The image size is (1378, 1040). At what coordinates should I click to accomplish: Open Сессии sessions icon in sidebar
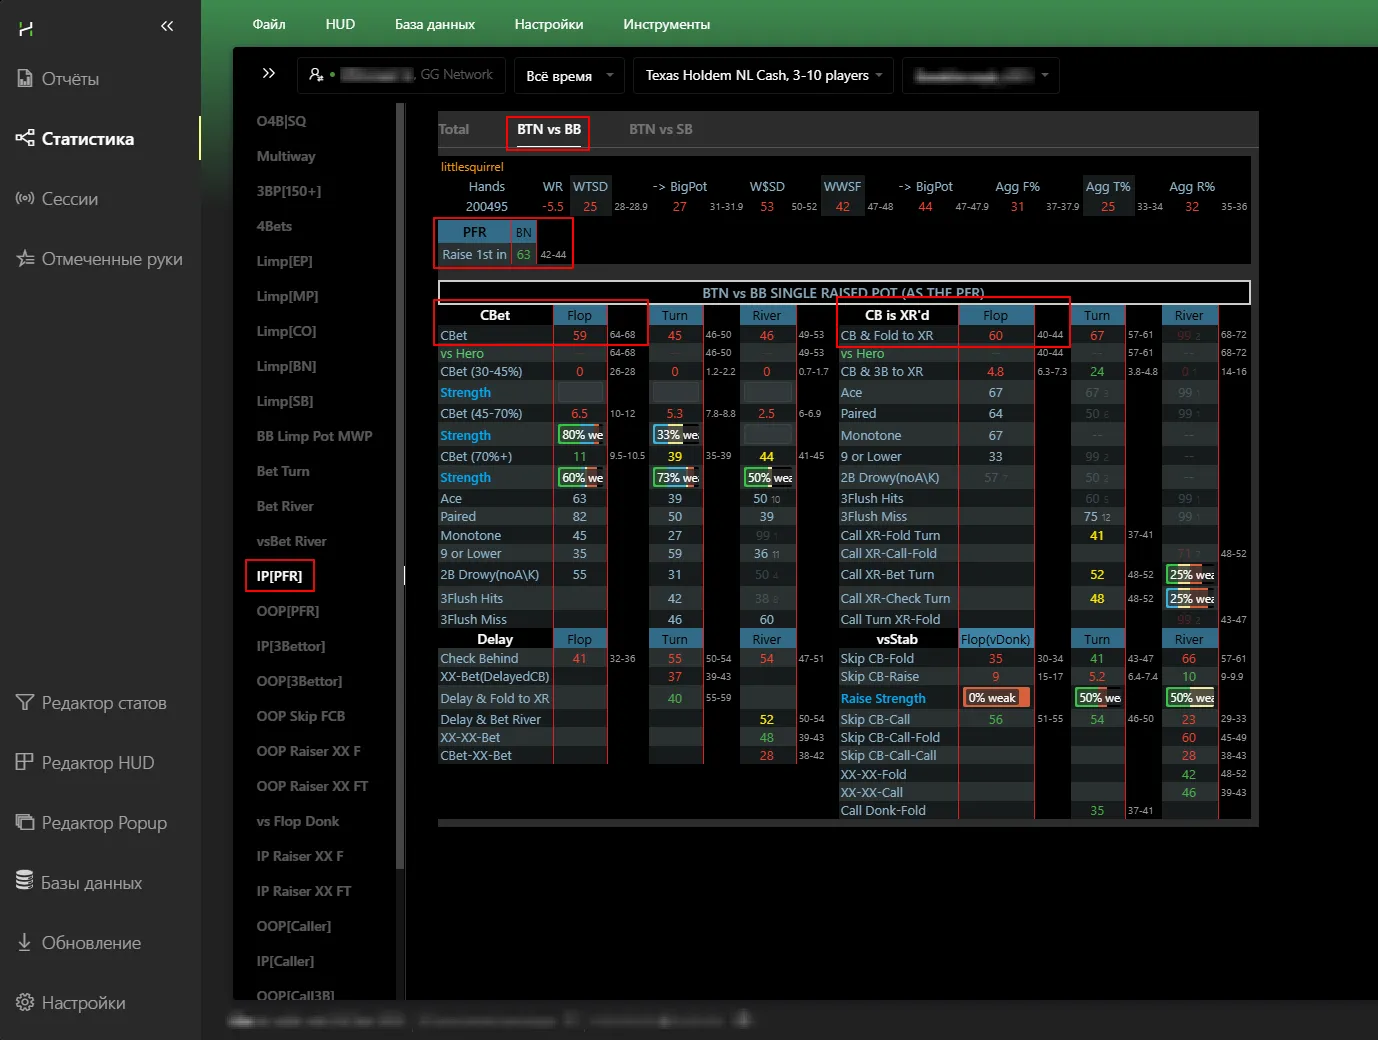pyautogui.click(x=25, y=199)
